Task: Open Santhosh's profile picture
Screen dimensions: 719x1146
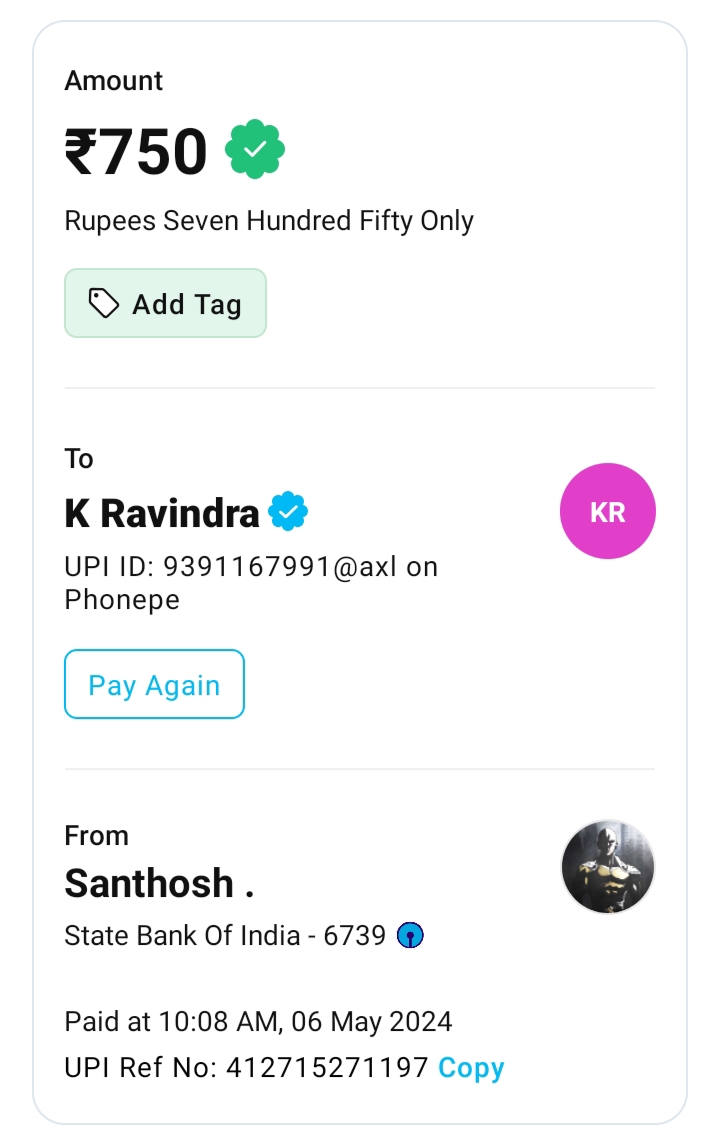Action: [607, 867]
